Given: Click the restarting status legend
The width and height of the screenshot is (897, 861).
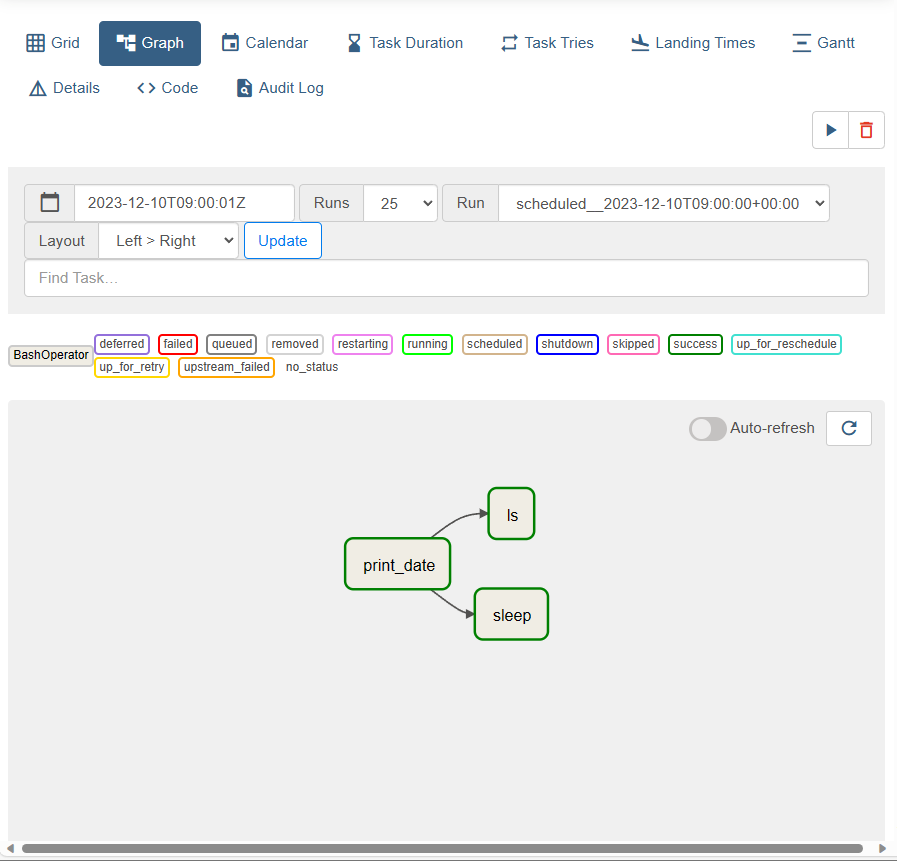Looking at the screenshot, I should [x=363, y=344].
